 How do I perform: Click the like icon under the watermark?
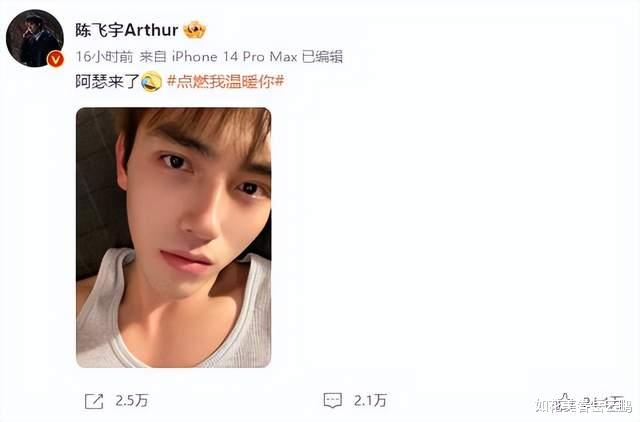(565, 401)
